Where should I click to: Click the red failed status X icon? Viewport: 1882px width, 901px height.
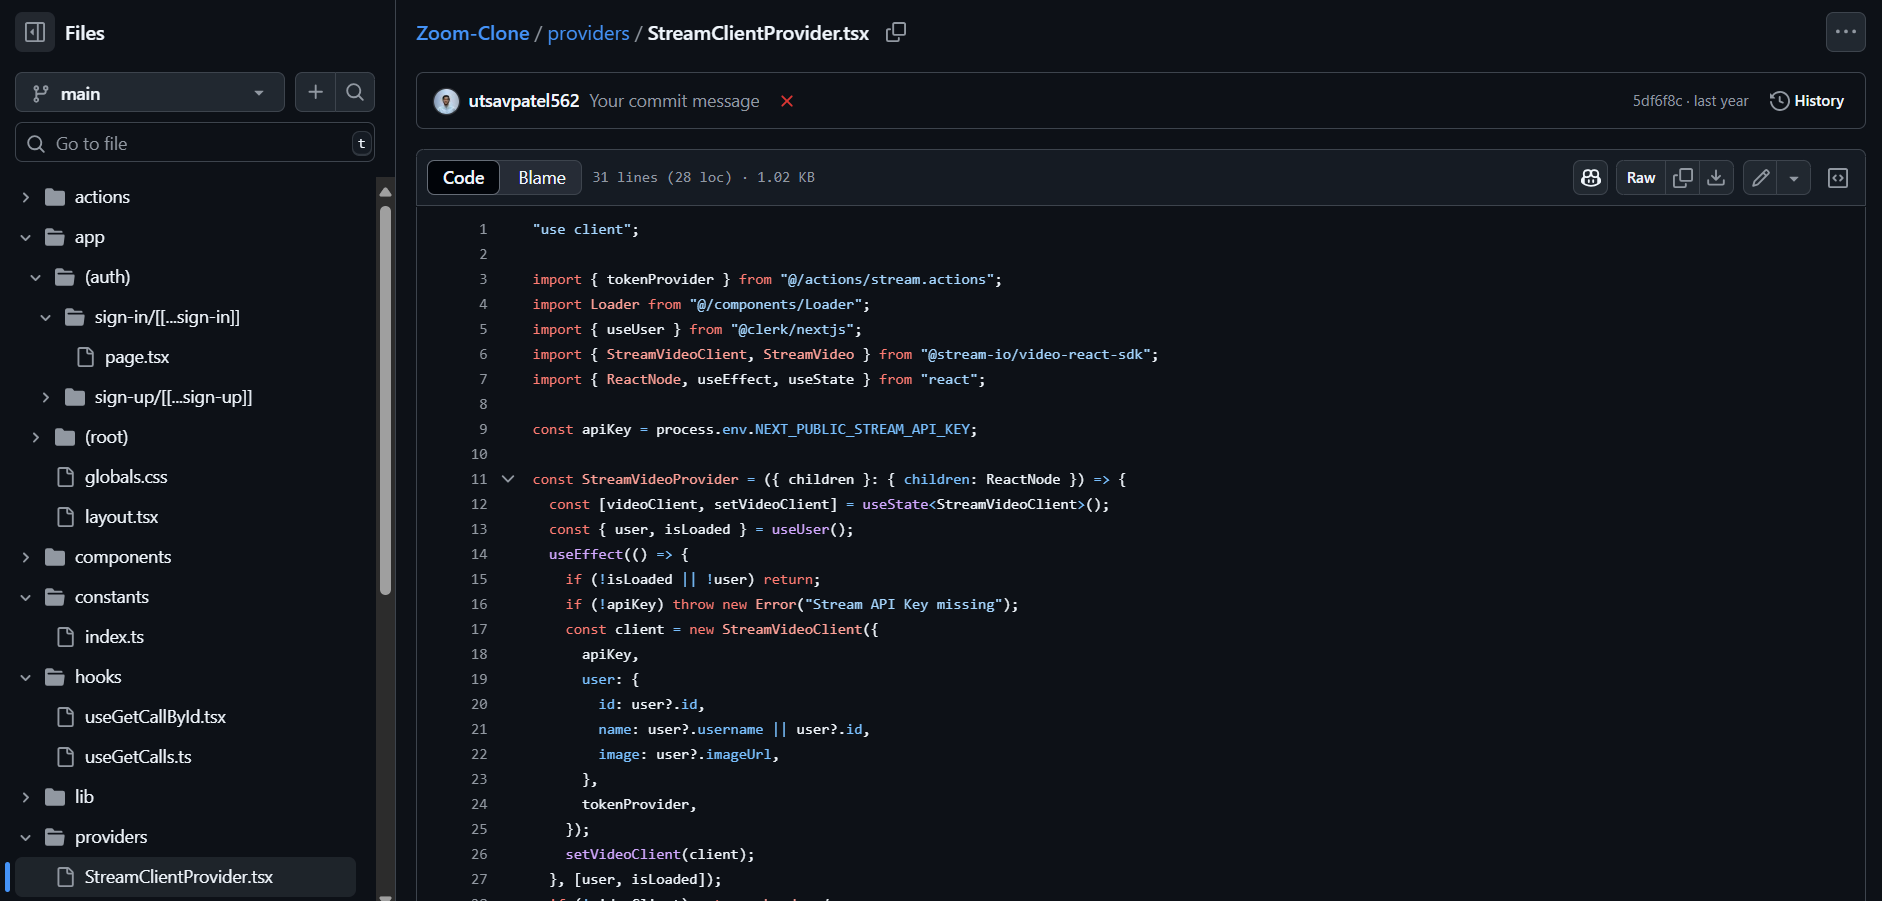pos(787,101)
